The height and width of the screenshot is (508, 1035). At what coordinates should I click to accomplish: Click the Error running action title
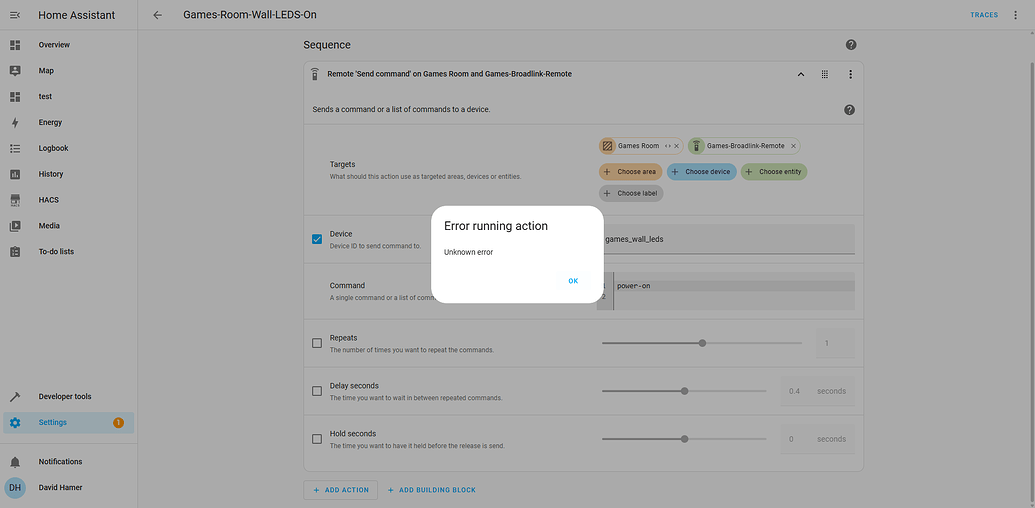496,226
